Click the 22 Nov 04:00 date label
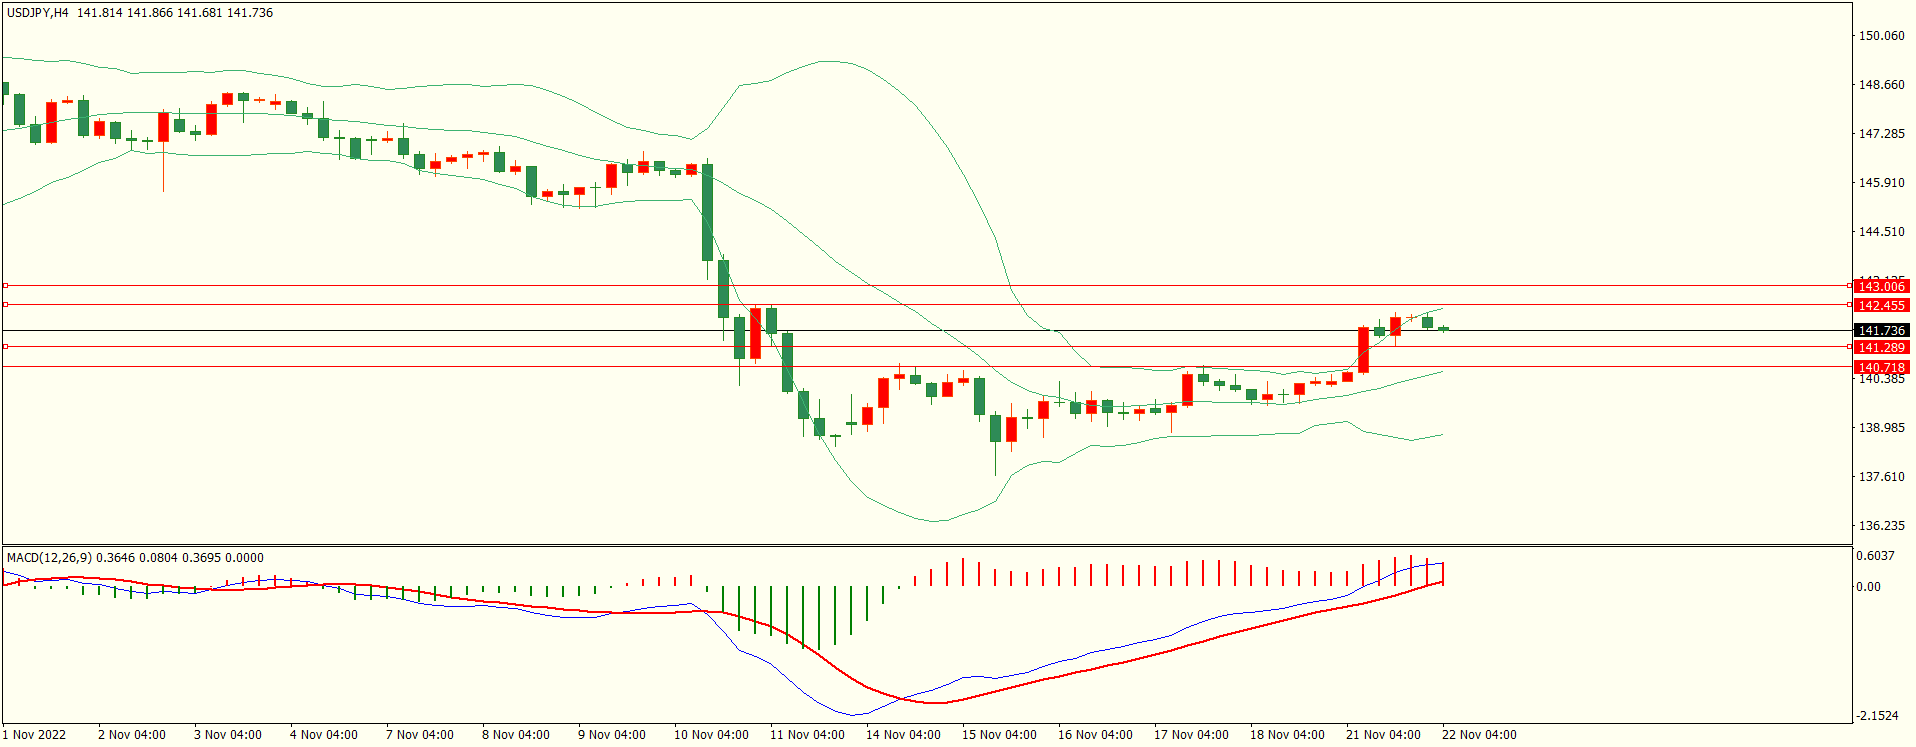1916x747 pixels. click(1479, 735)
